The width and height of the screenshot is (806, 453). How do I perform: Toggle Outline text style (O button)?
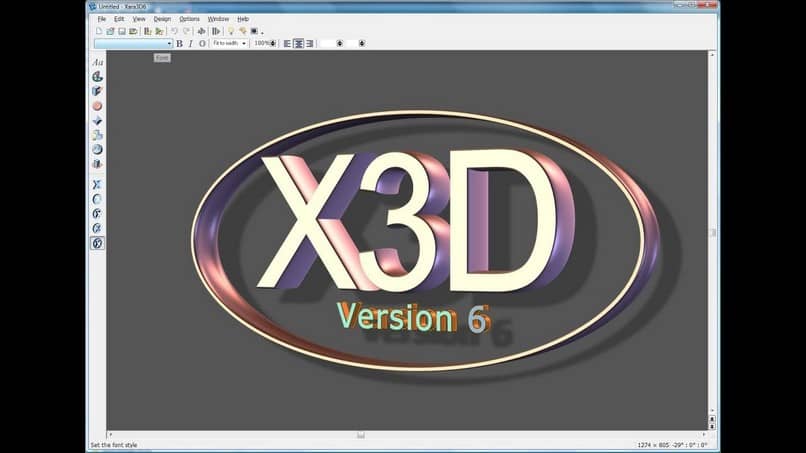tap(203, 44)
